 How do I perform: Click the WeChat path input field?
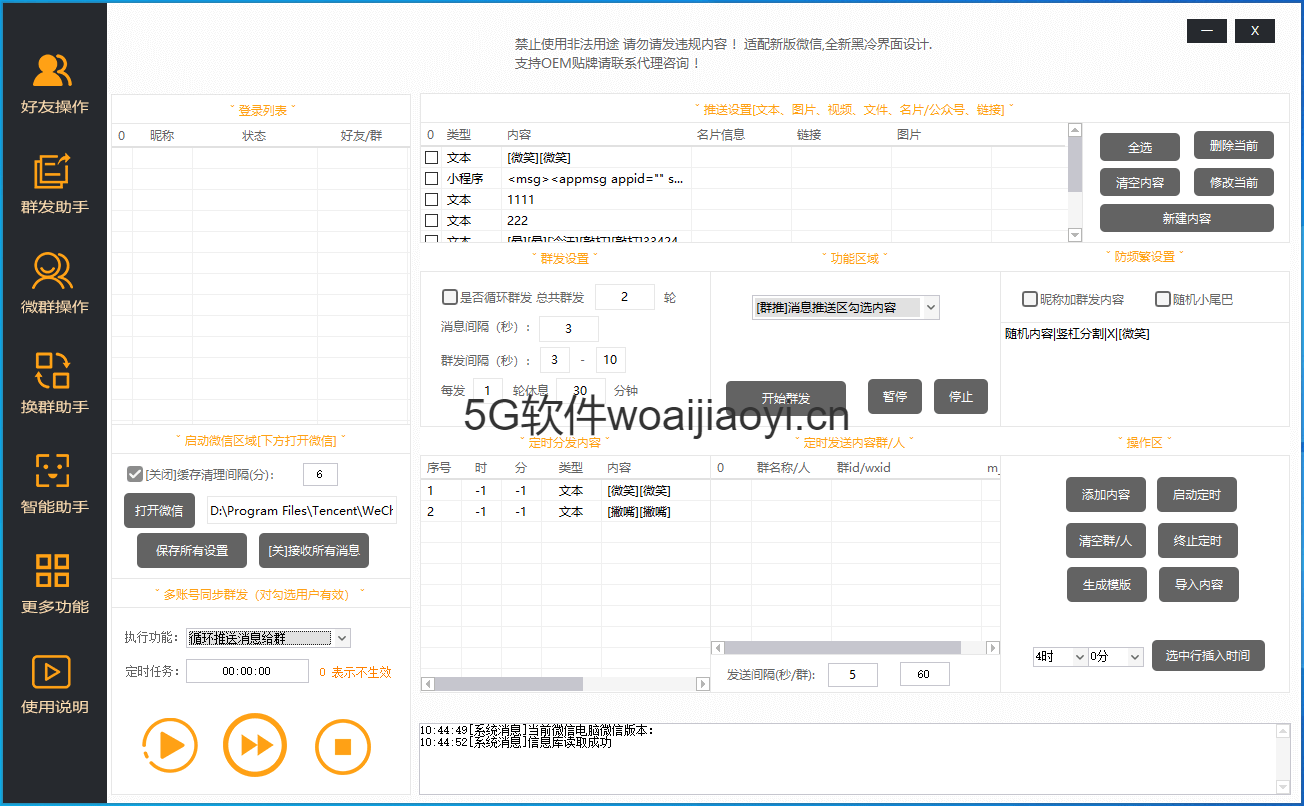[302, 510]
